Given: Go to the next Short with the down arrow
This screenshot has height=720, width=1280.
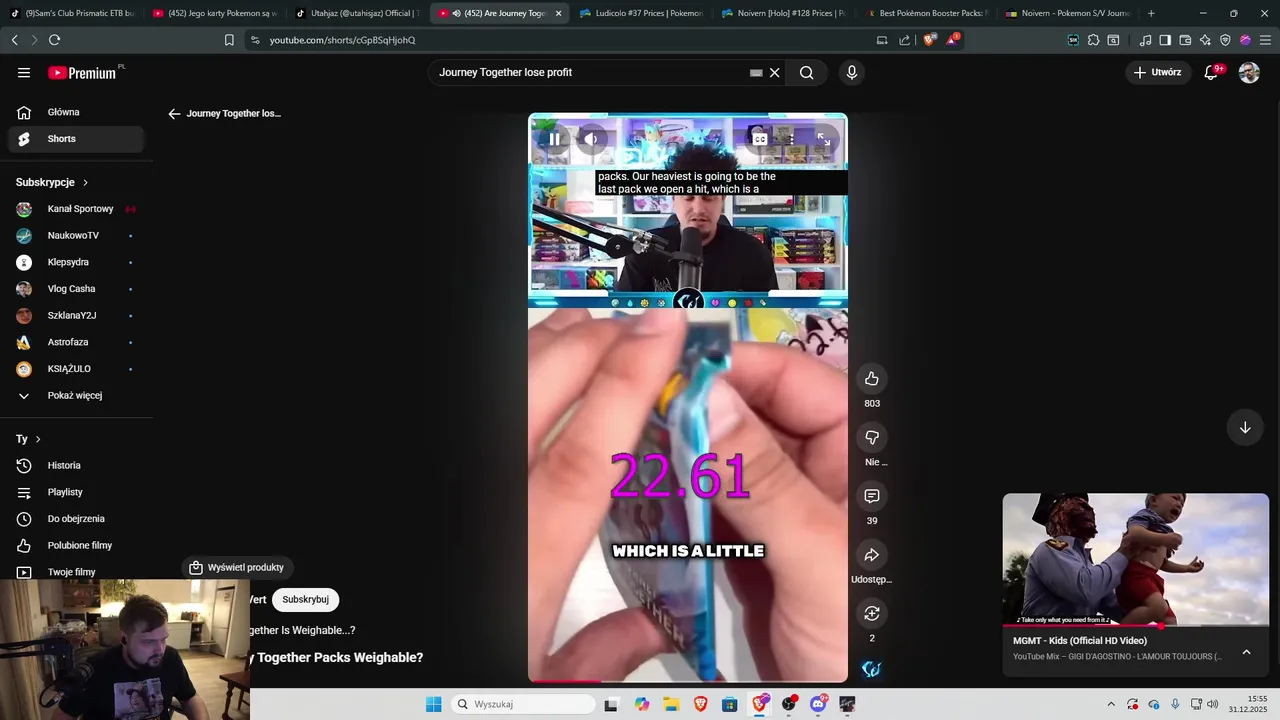Looking at the screenshot, I should 1245,427.
